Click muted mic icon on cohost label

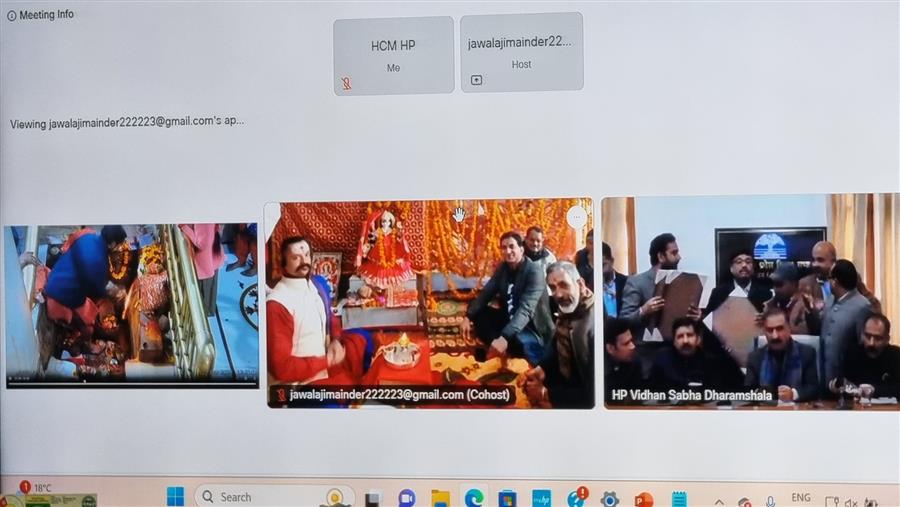click(x=281, y=395)
